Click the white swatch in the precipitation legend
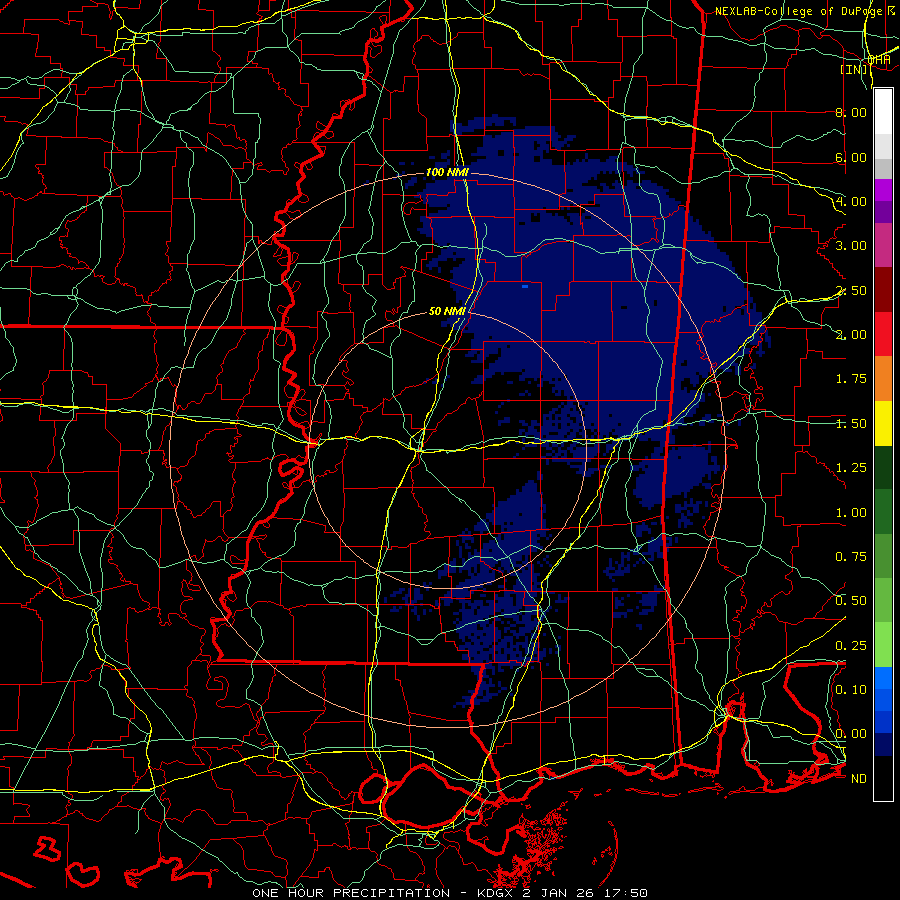 tap(883, 112)
